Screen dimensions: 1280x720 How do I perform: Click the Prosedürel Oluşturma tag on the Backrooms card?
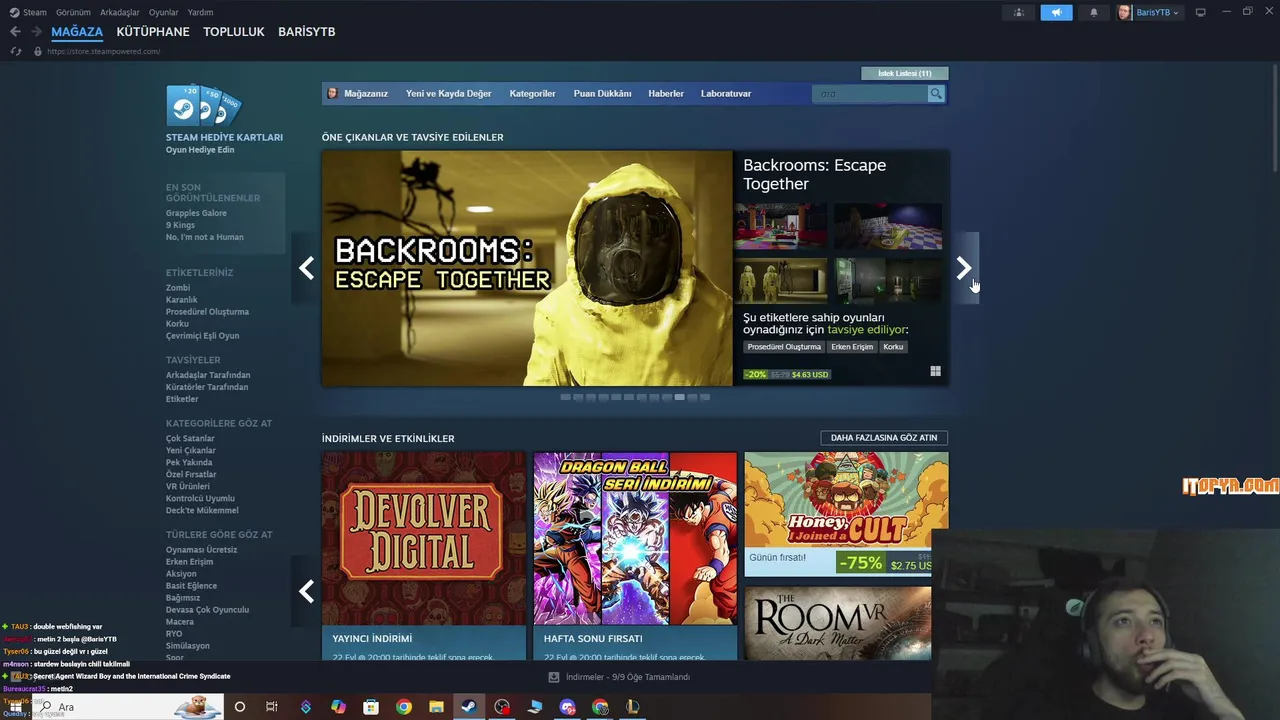pos(784,347)
